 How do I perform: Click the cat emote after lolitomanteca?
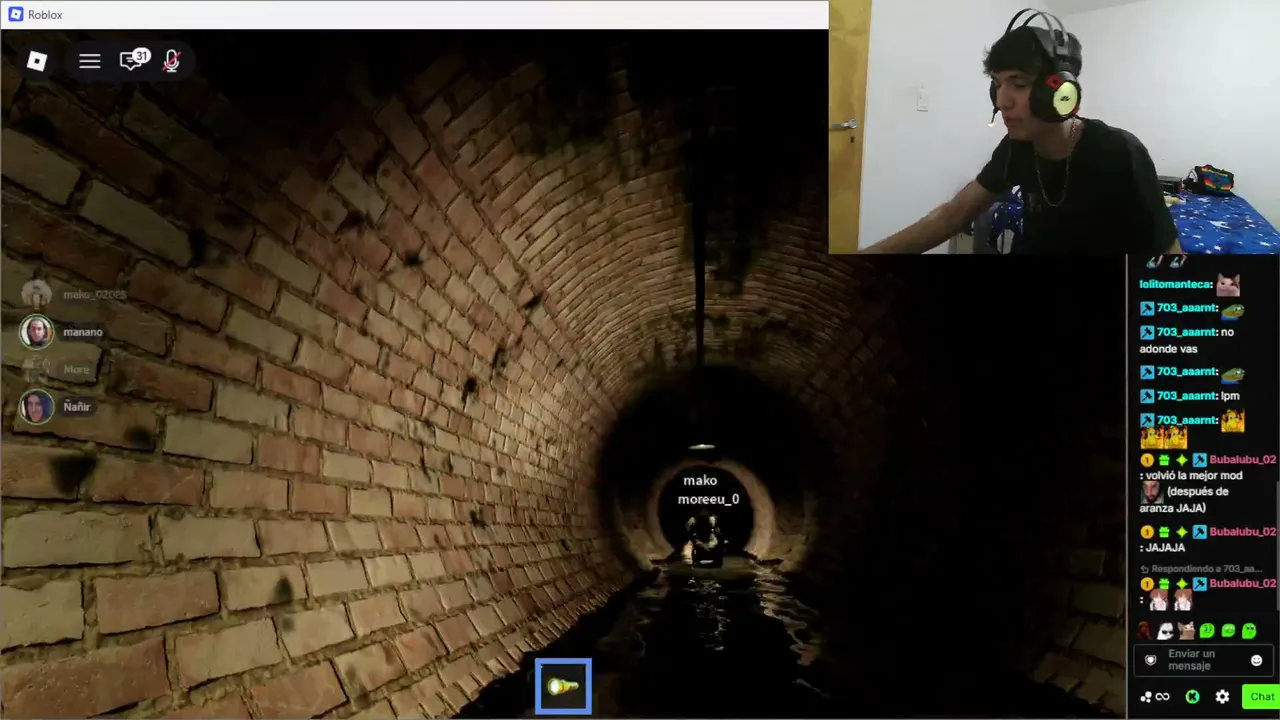(1228, 284)
